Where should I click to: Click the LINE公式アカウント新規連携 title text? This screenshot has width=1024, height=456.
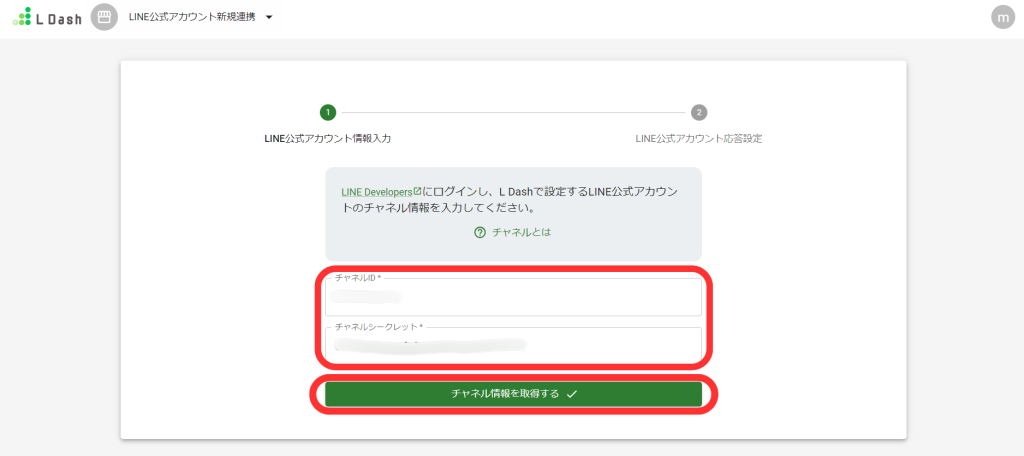click(192, 18)
